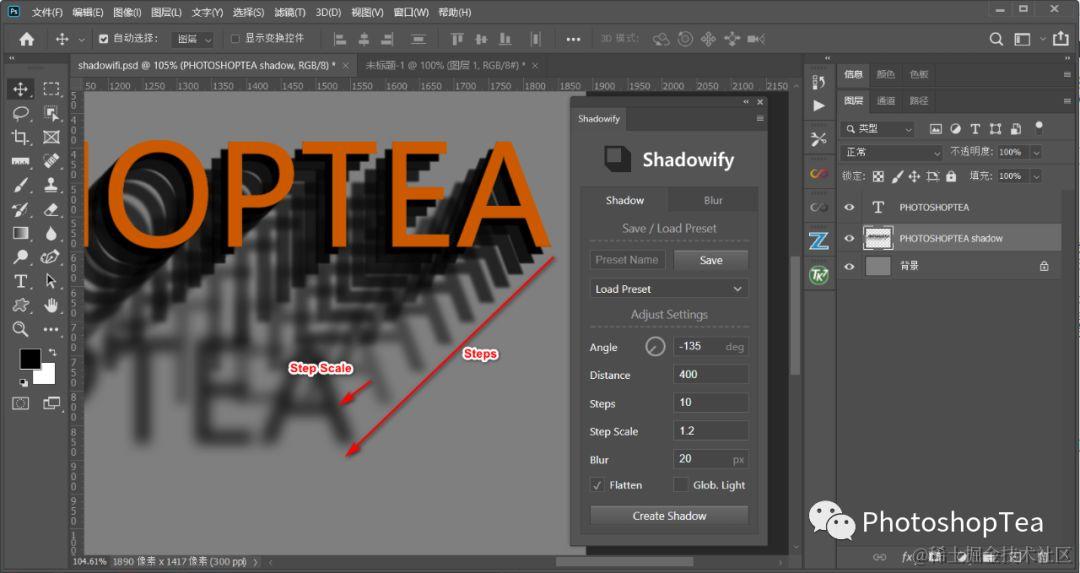This screenshot has height=573, width=1080.
Task: Select the Dodge tool
Action: pos(21,257)
